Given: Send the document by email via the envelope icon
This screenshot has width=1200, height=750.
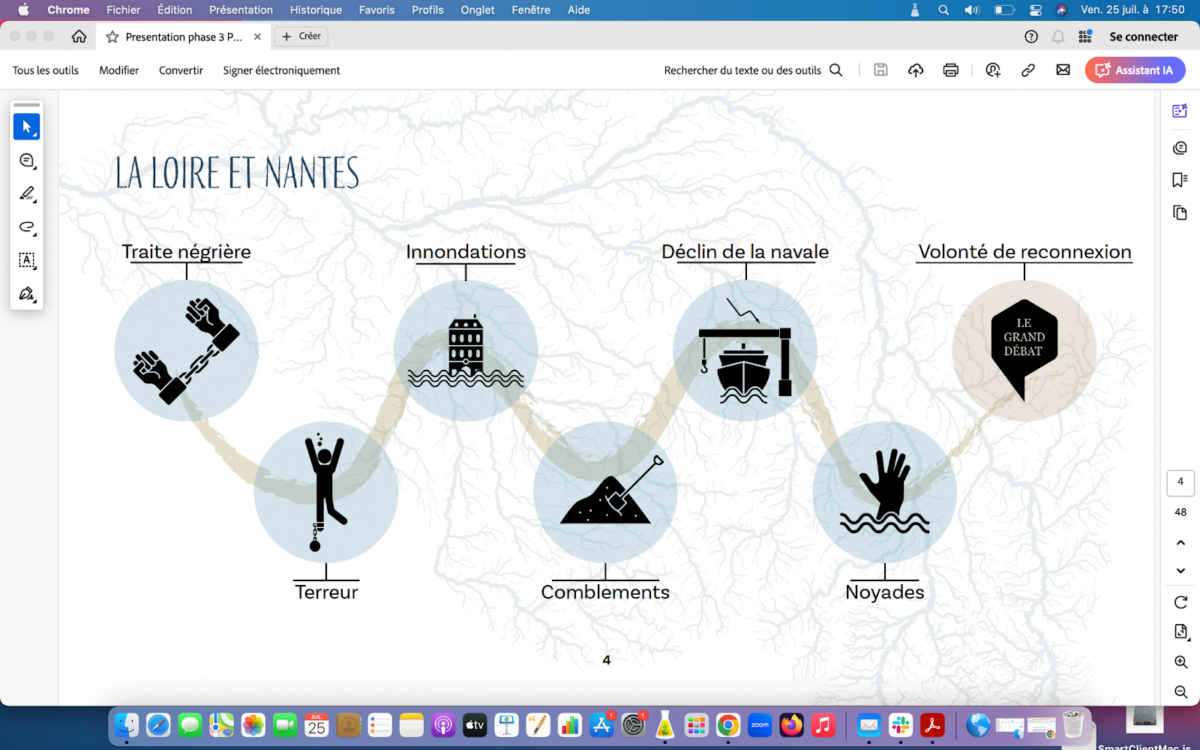Looking at the screenshot, I should pyautogui.click(x=1063, y=70).
